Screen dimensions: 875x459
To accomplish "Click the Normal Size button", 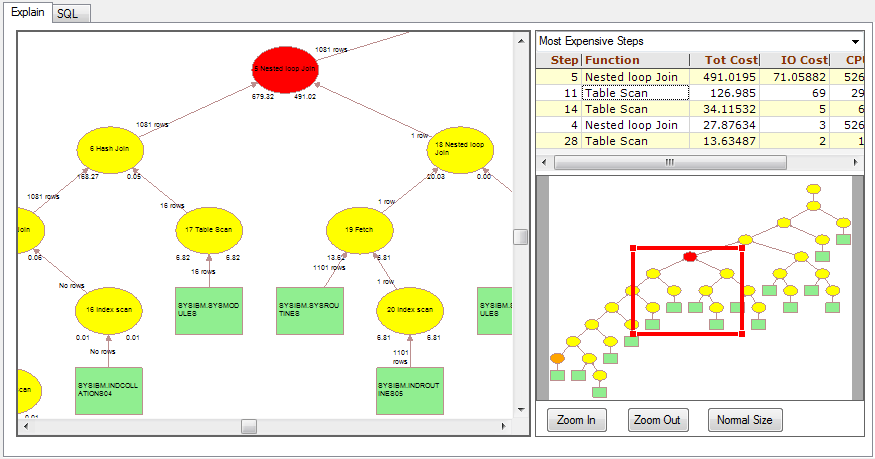I will pyautogui.click(x=745, y=420).
